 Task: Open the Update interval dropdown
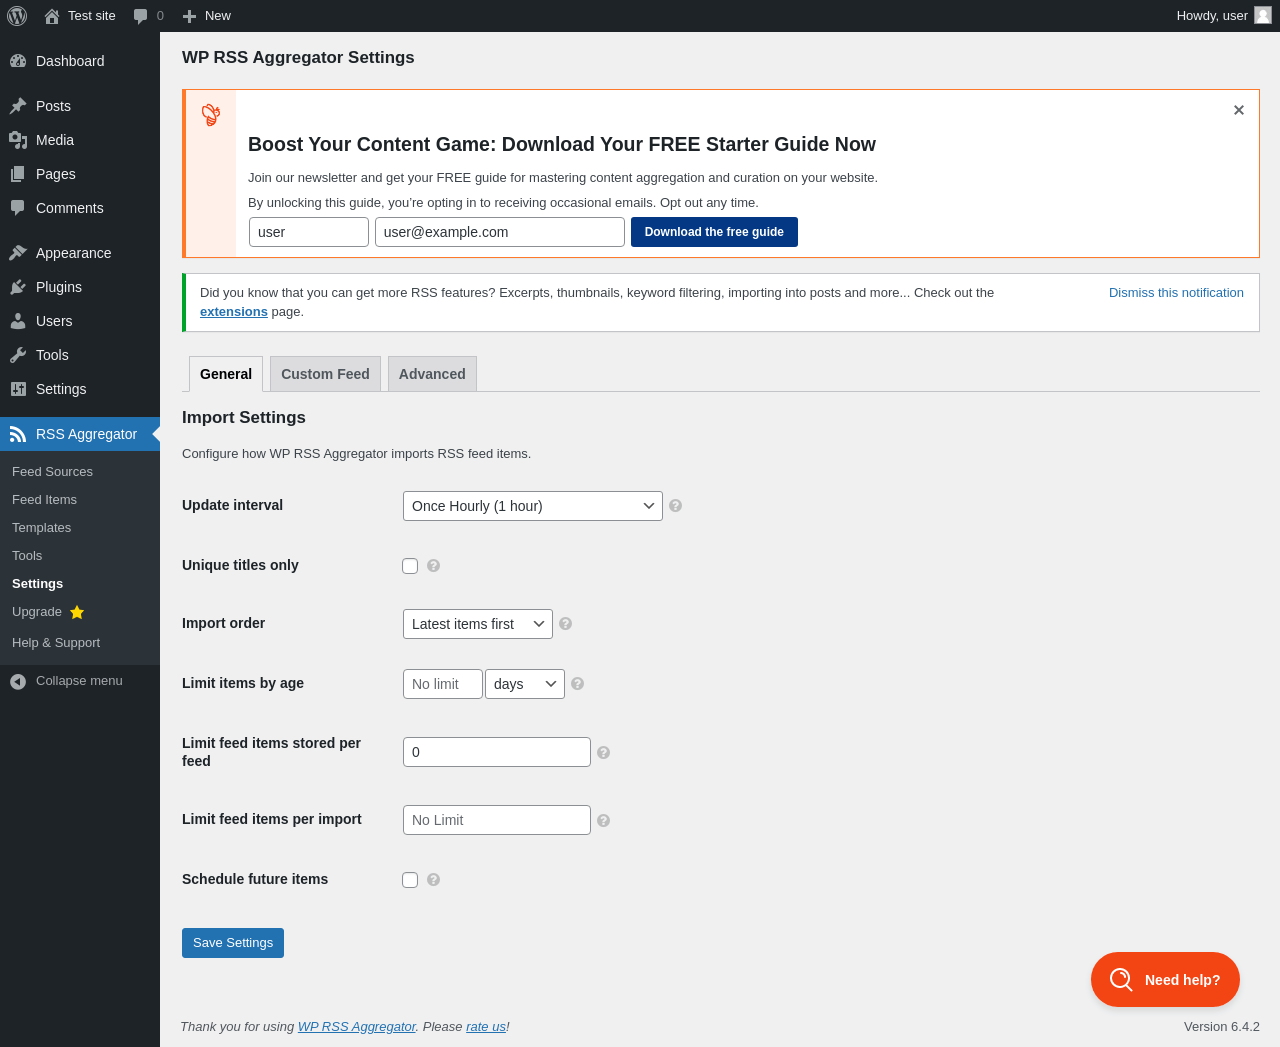click(x=533, y=506)
